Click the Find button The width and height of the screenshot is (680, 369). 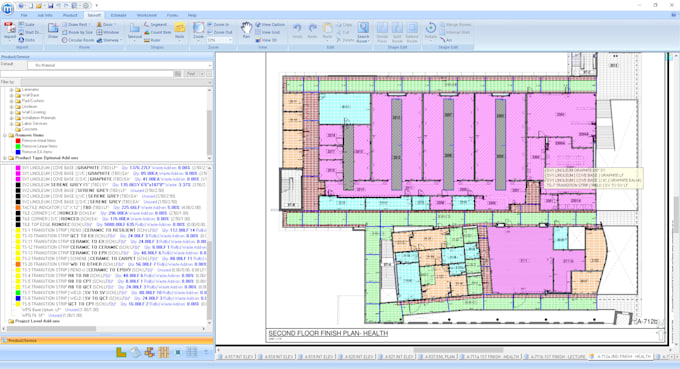click(x=191, y=74)
